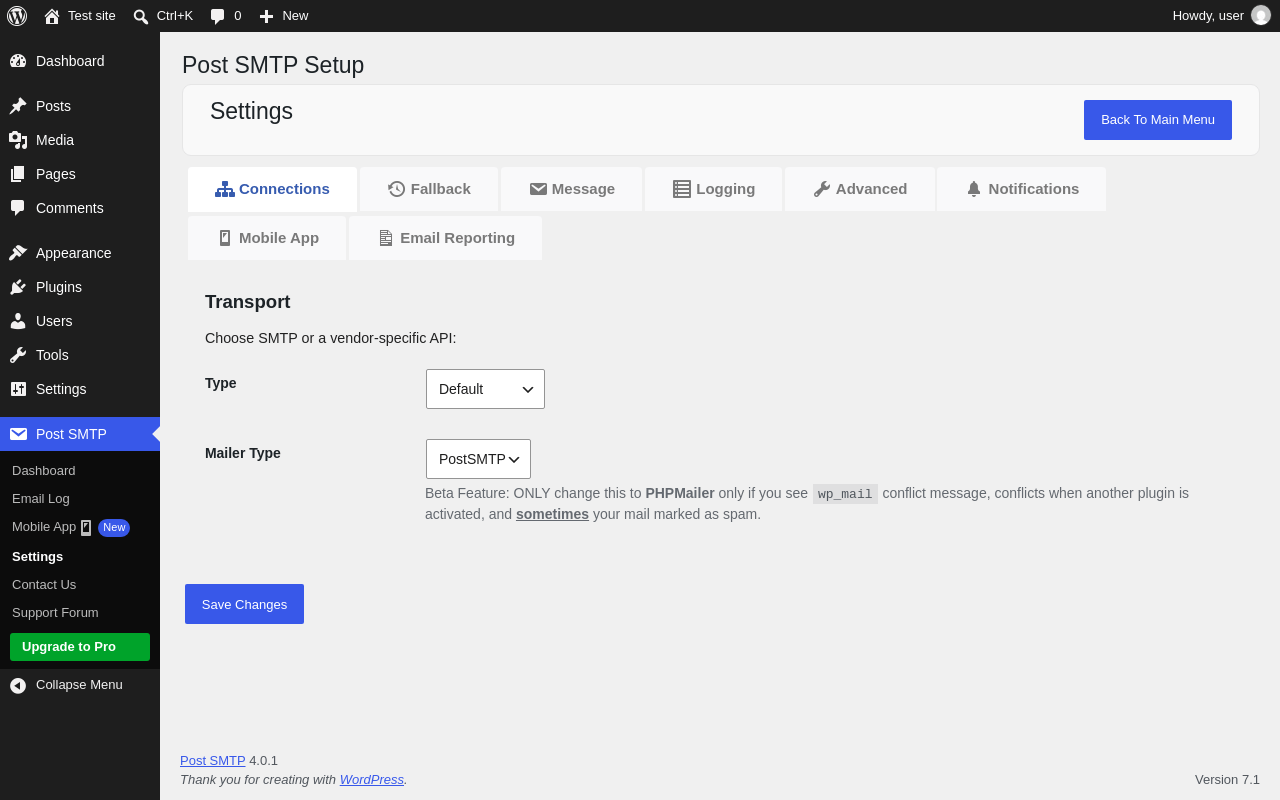The width and height of the screenshot is (1280, 800).
Task: Click the Connections network icon
Action: pos(225,189)
